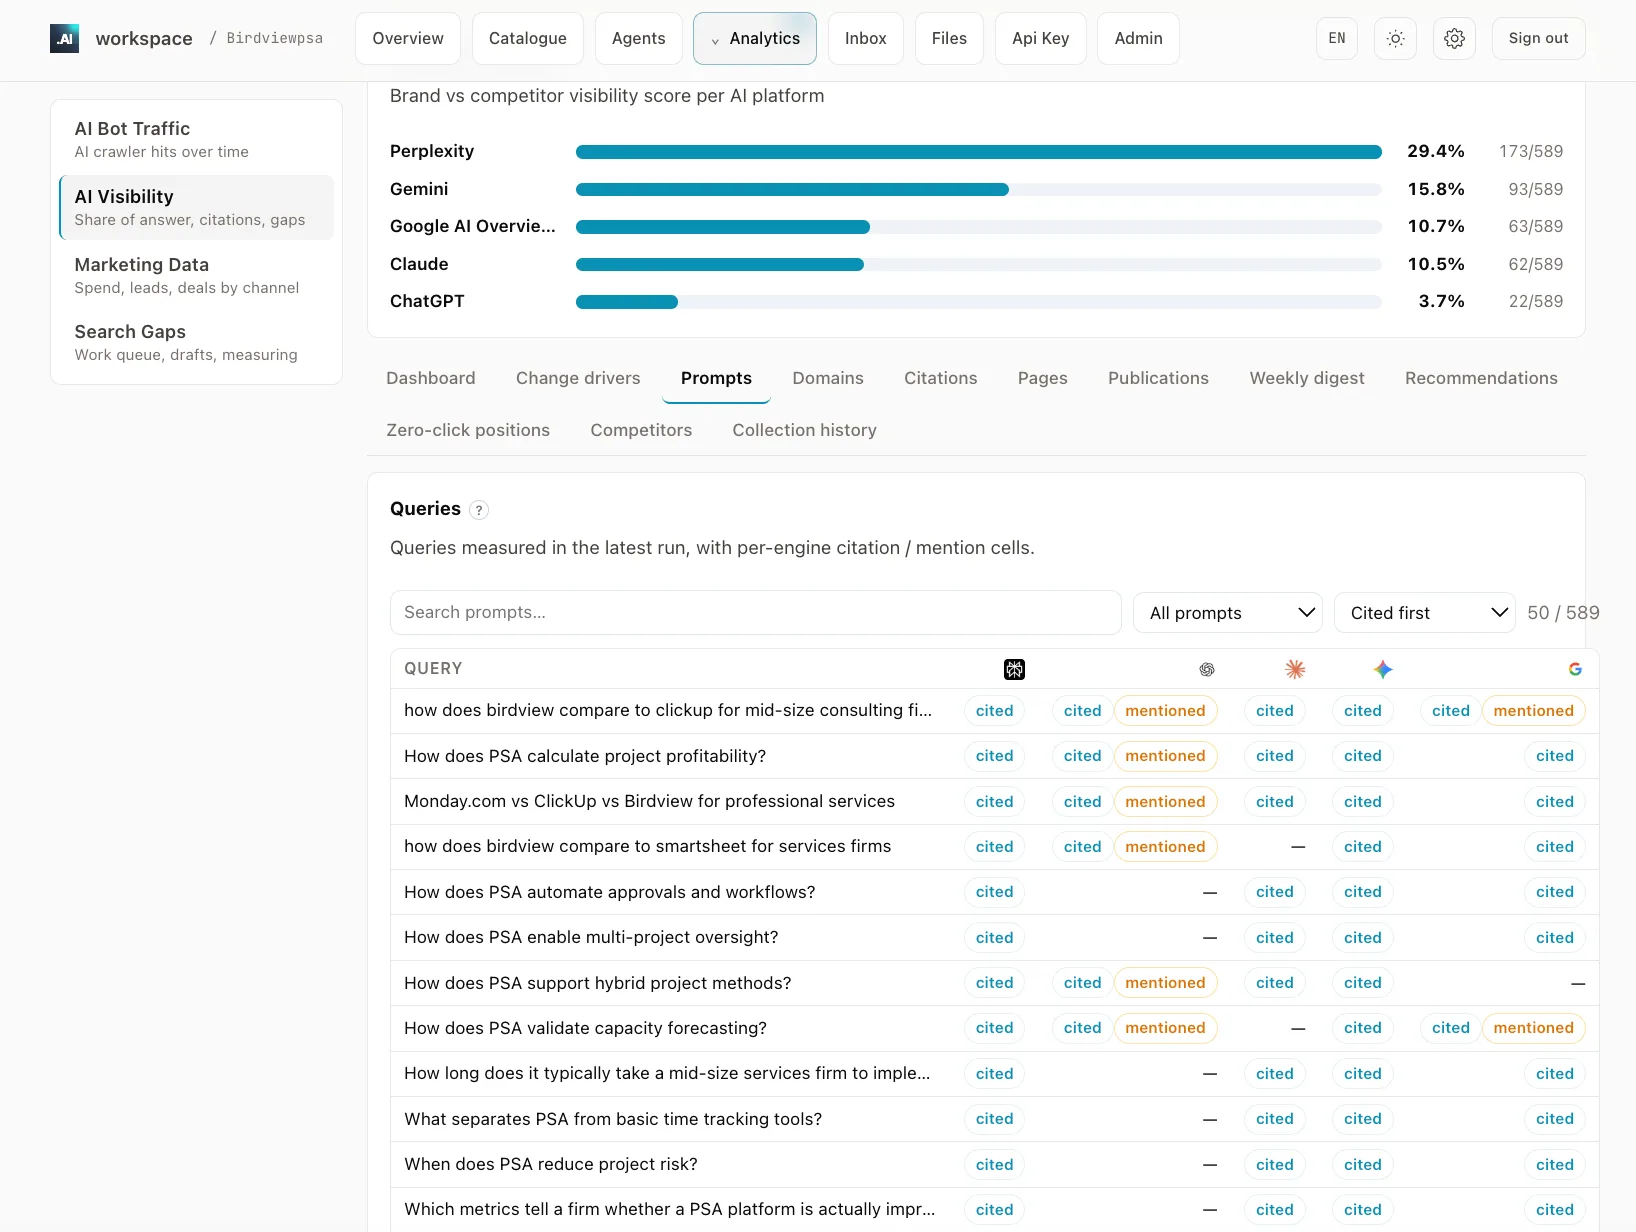1636x1232 pixels.
Task: Open AI Bot Traffic in sidebar
Action: (x=196, y=139)
